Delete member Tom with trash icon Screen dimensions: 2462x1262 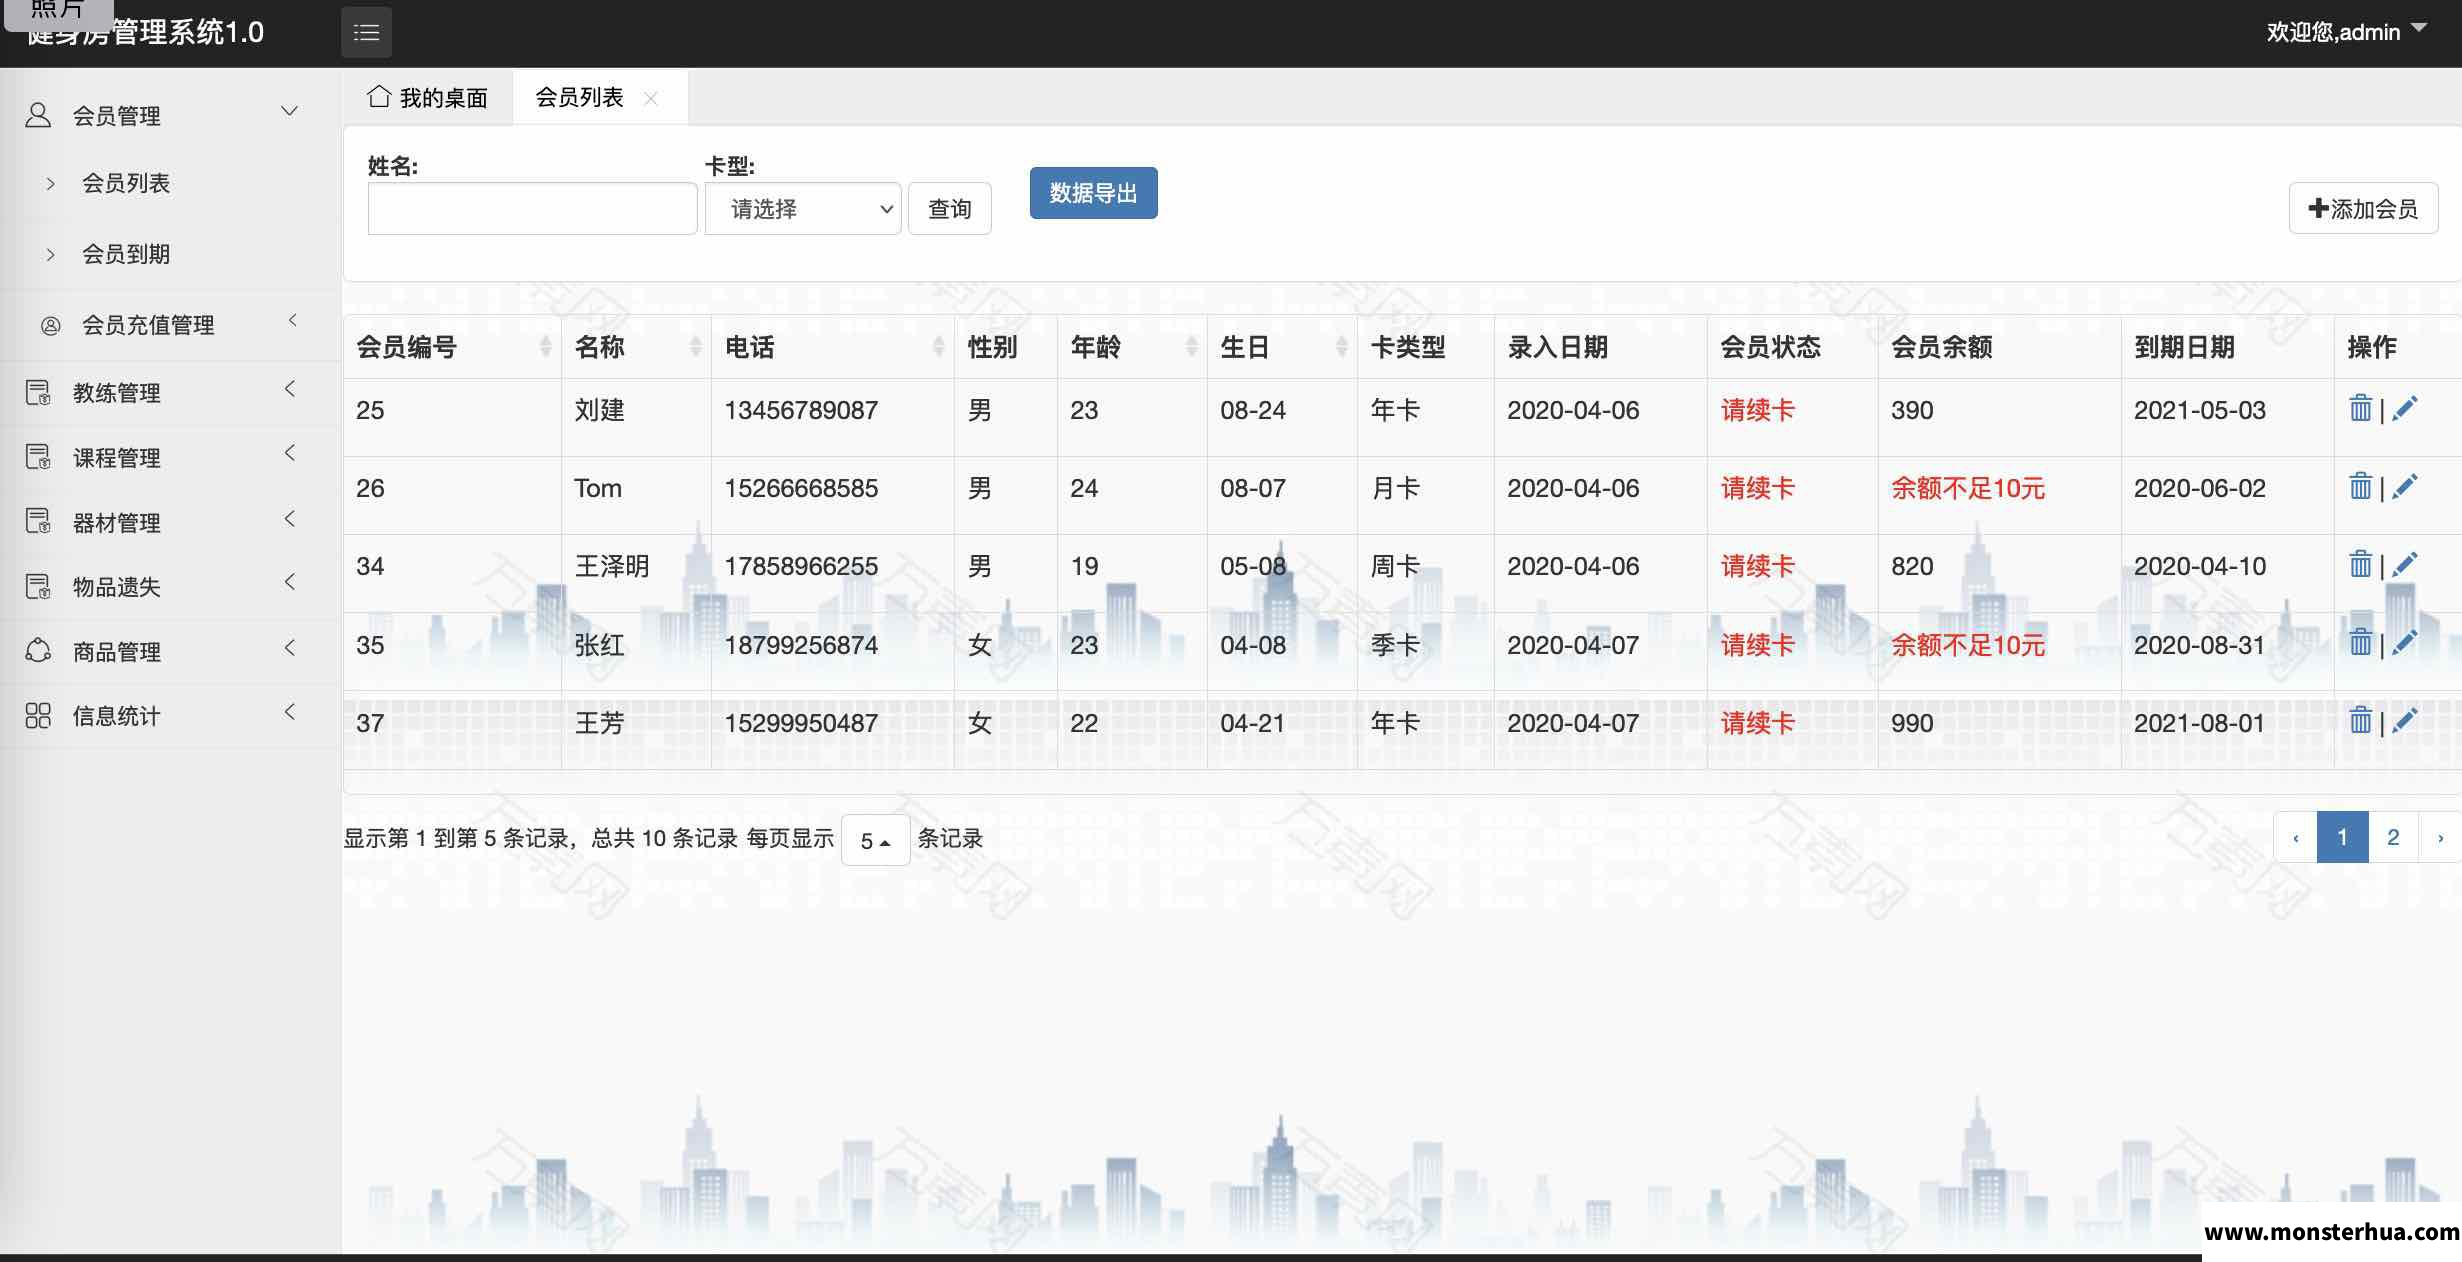pyautogui.click(x=2360, y=486)
